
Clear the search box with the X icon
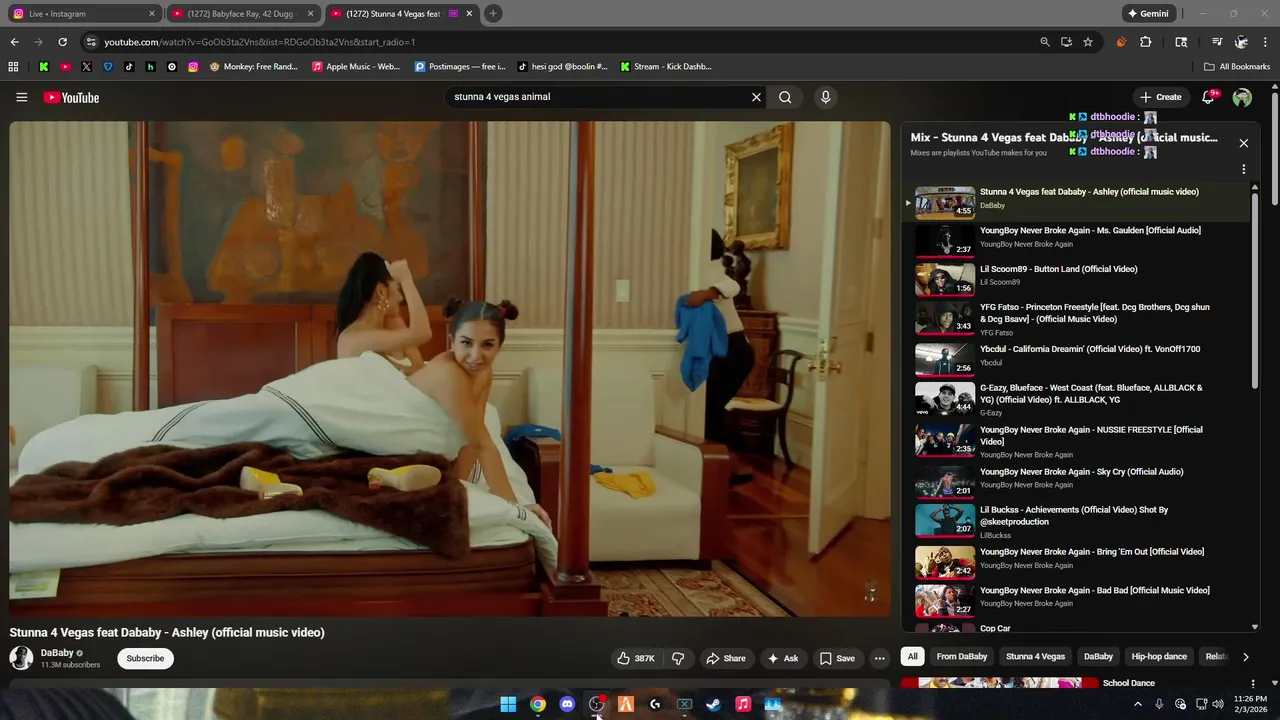pos(756,97)
